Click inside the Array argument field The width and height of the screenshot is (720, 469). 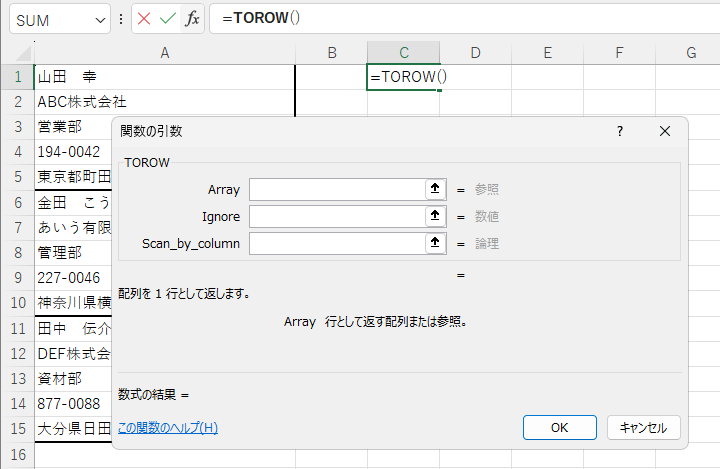click(x=338, y=189)
